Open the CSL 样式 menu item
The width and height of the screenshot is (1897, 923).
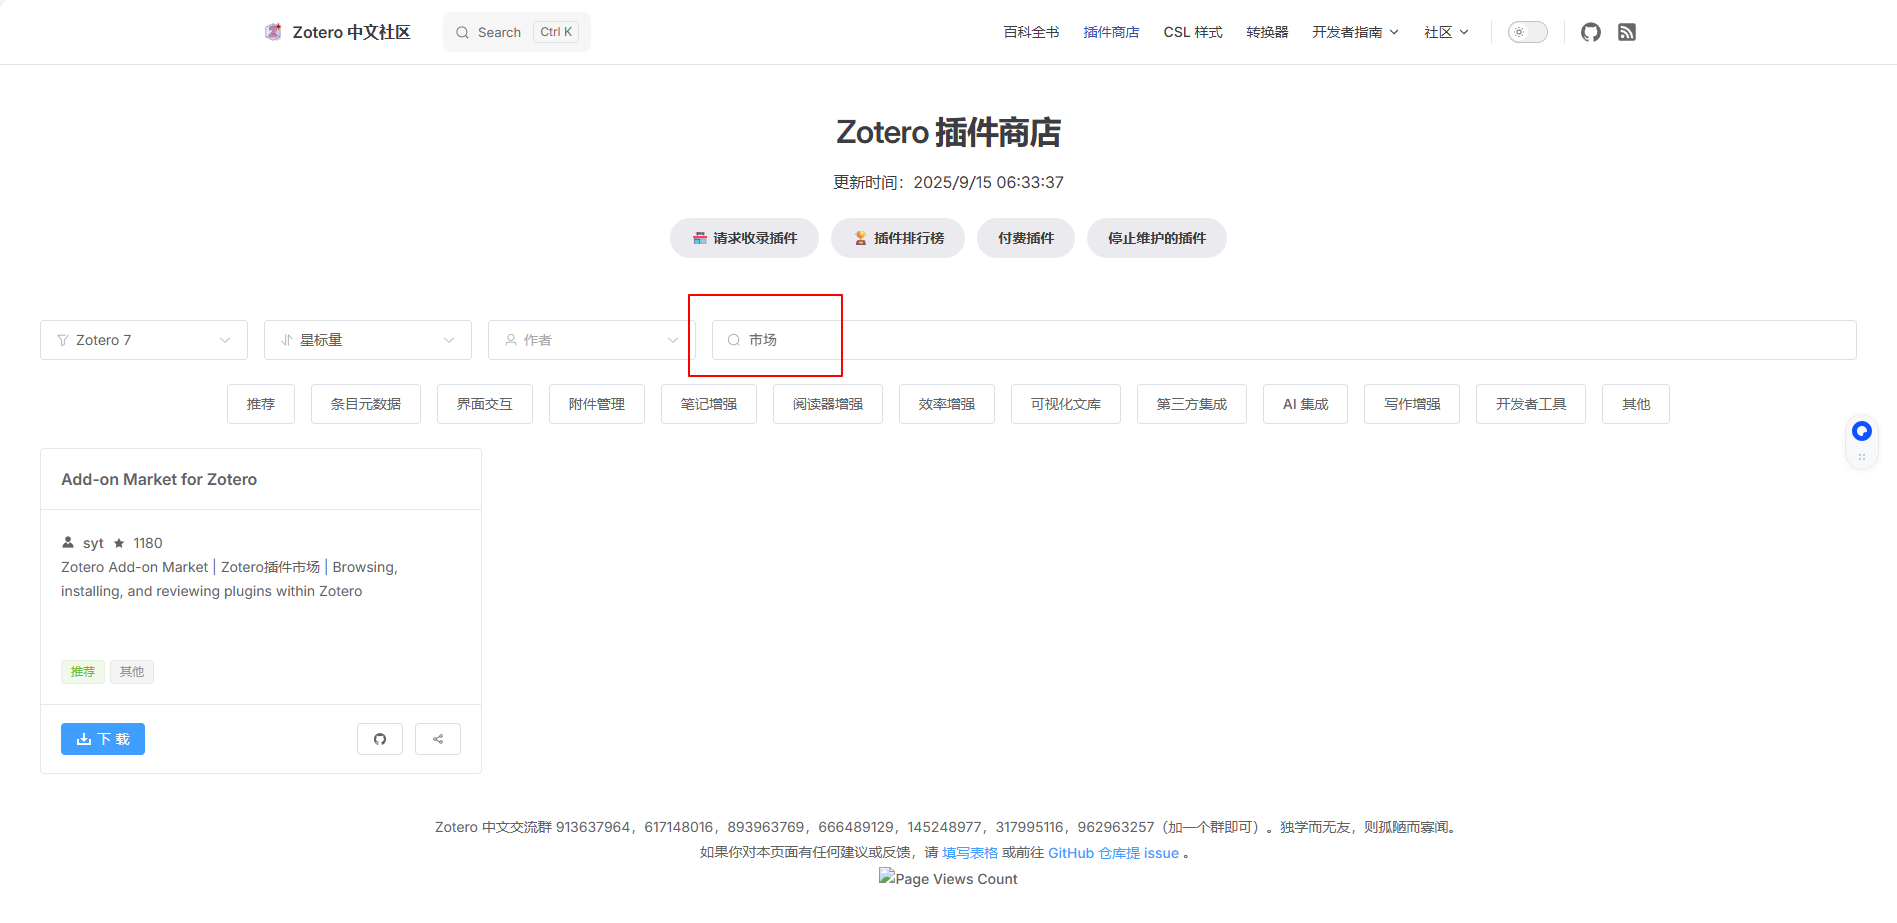1193,32
